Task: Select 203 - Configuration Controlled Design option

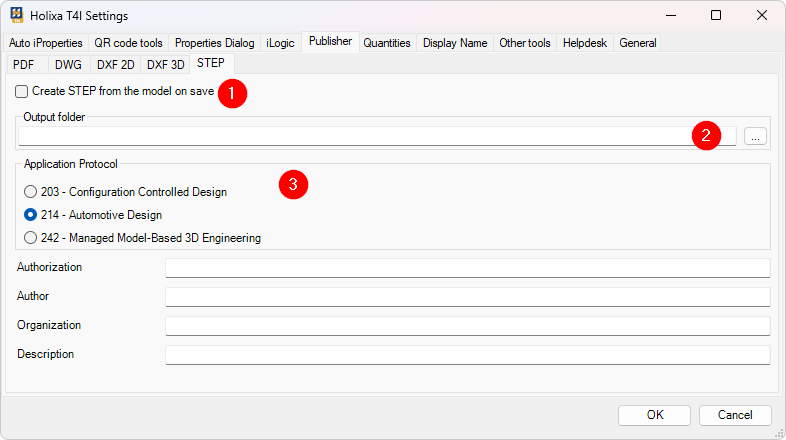Action: click(x=30, y=192)
